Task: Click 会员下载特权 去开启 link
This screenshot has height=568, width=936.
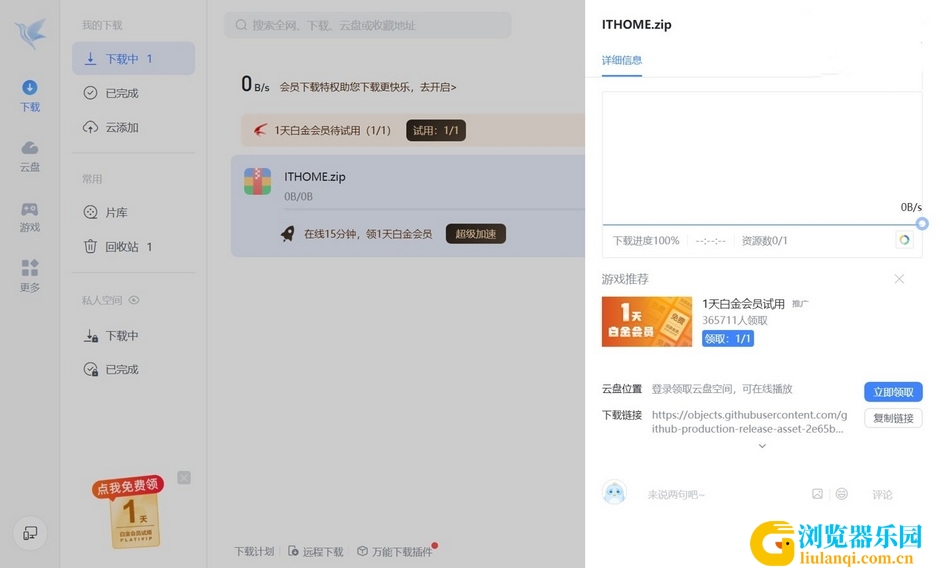Action: point(368,87)
